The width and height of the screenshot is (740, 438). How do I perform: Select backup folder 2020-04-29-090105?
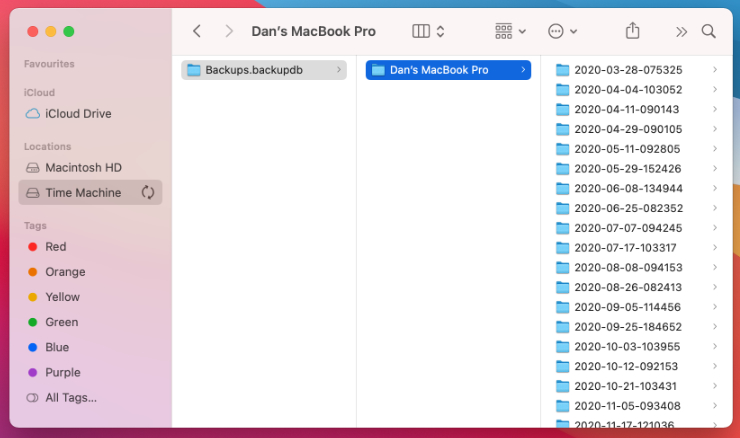(x=637, y=129)
